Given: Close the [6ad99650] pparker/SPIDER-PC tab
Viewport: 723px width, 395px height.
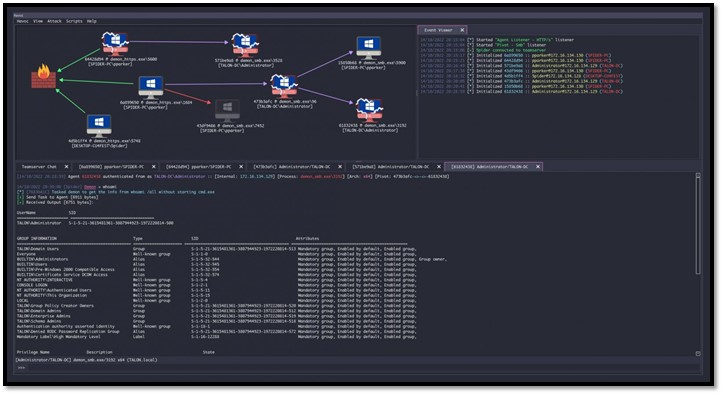Looking at the screenshot, I should tap(154, 167).
